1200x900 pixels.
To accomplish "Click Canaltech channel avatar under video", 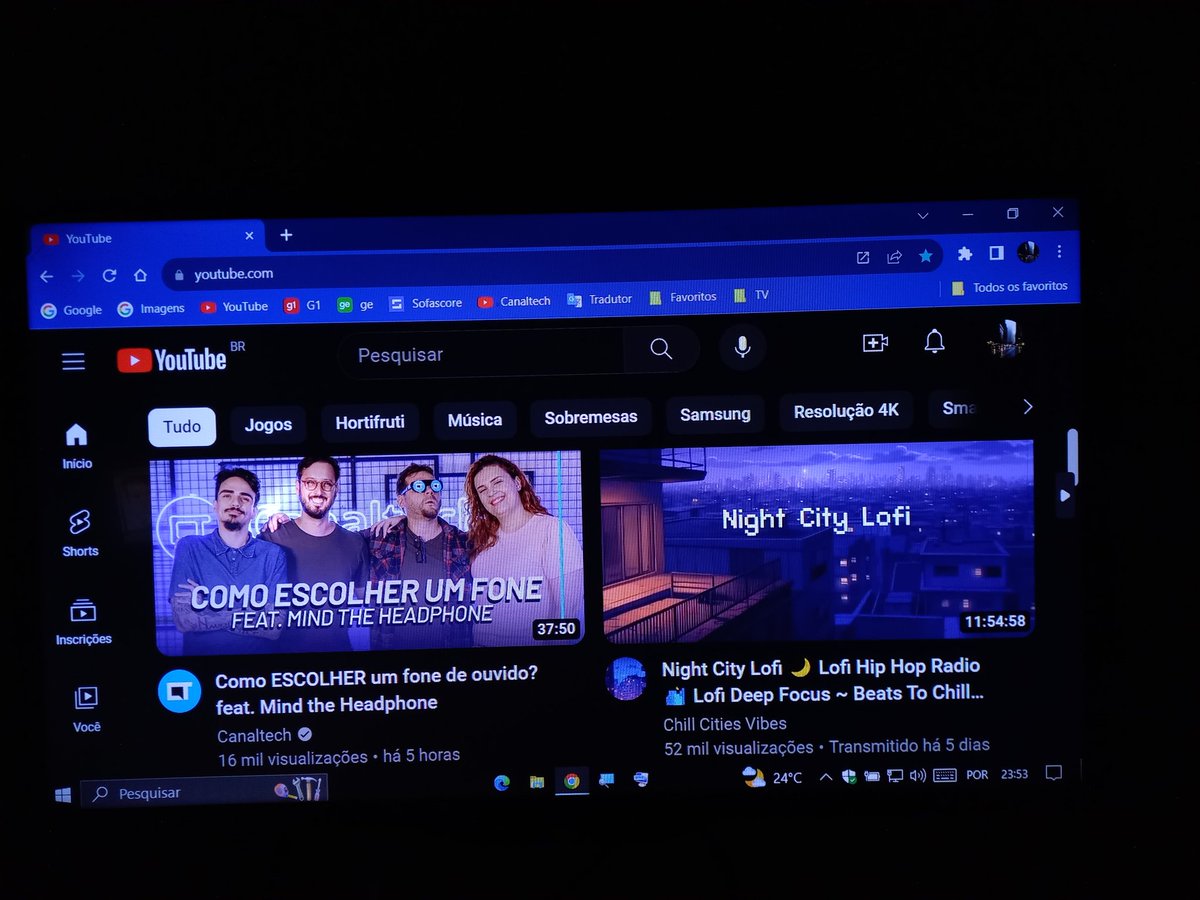I will pyautogui.click(x=180, y=691).
